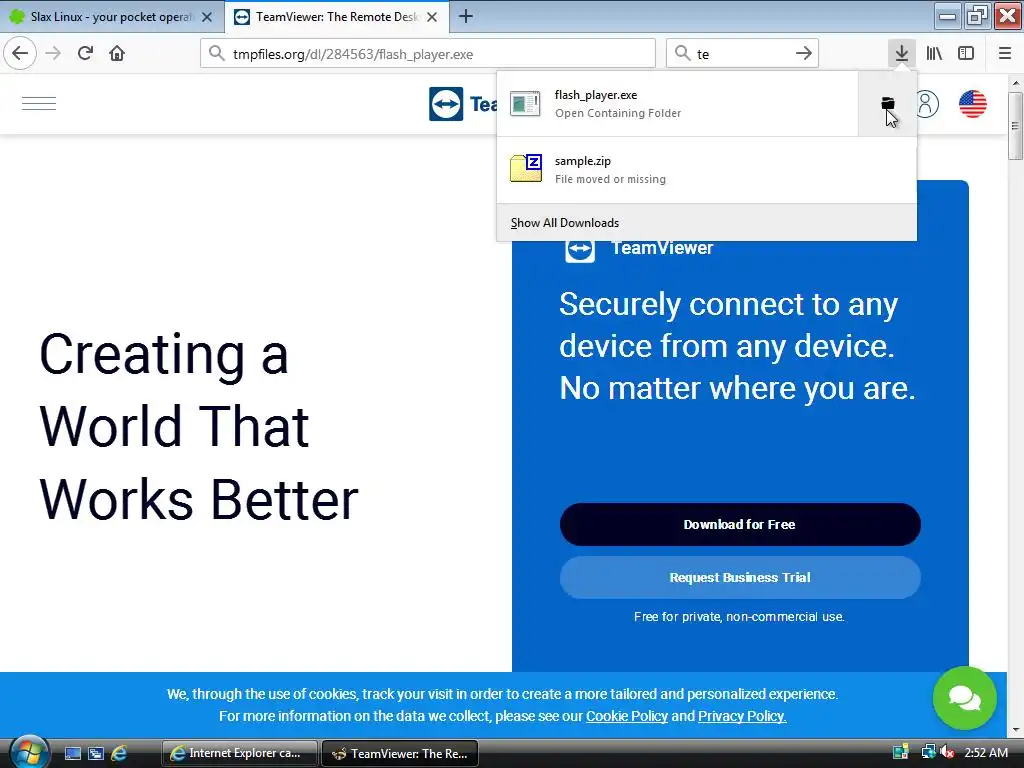The width and height of the screenshot is (1024, 768).
Task: Launch Internet Explorer from quick launch
Action: coord(120,753)
